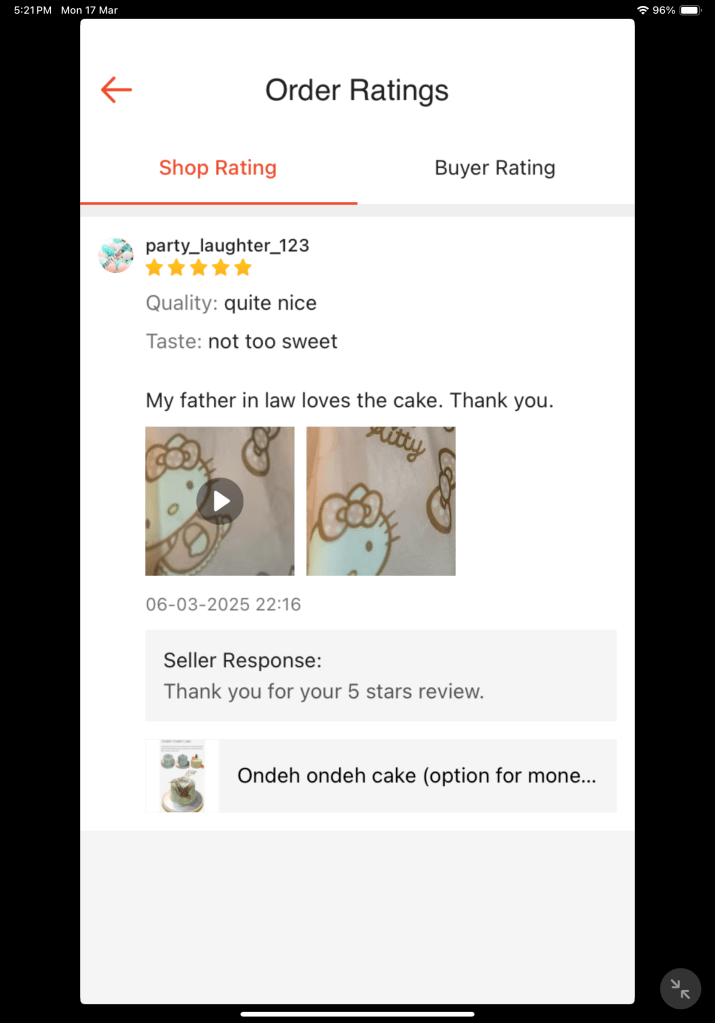Screen dimensions: 715x1023
Task: Open party_laughter_123 profile avatar
Action: [x=116, y=255]
